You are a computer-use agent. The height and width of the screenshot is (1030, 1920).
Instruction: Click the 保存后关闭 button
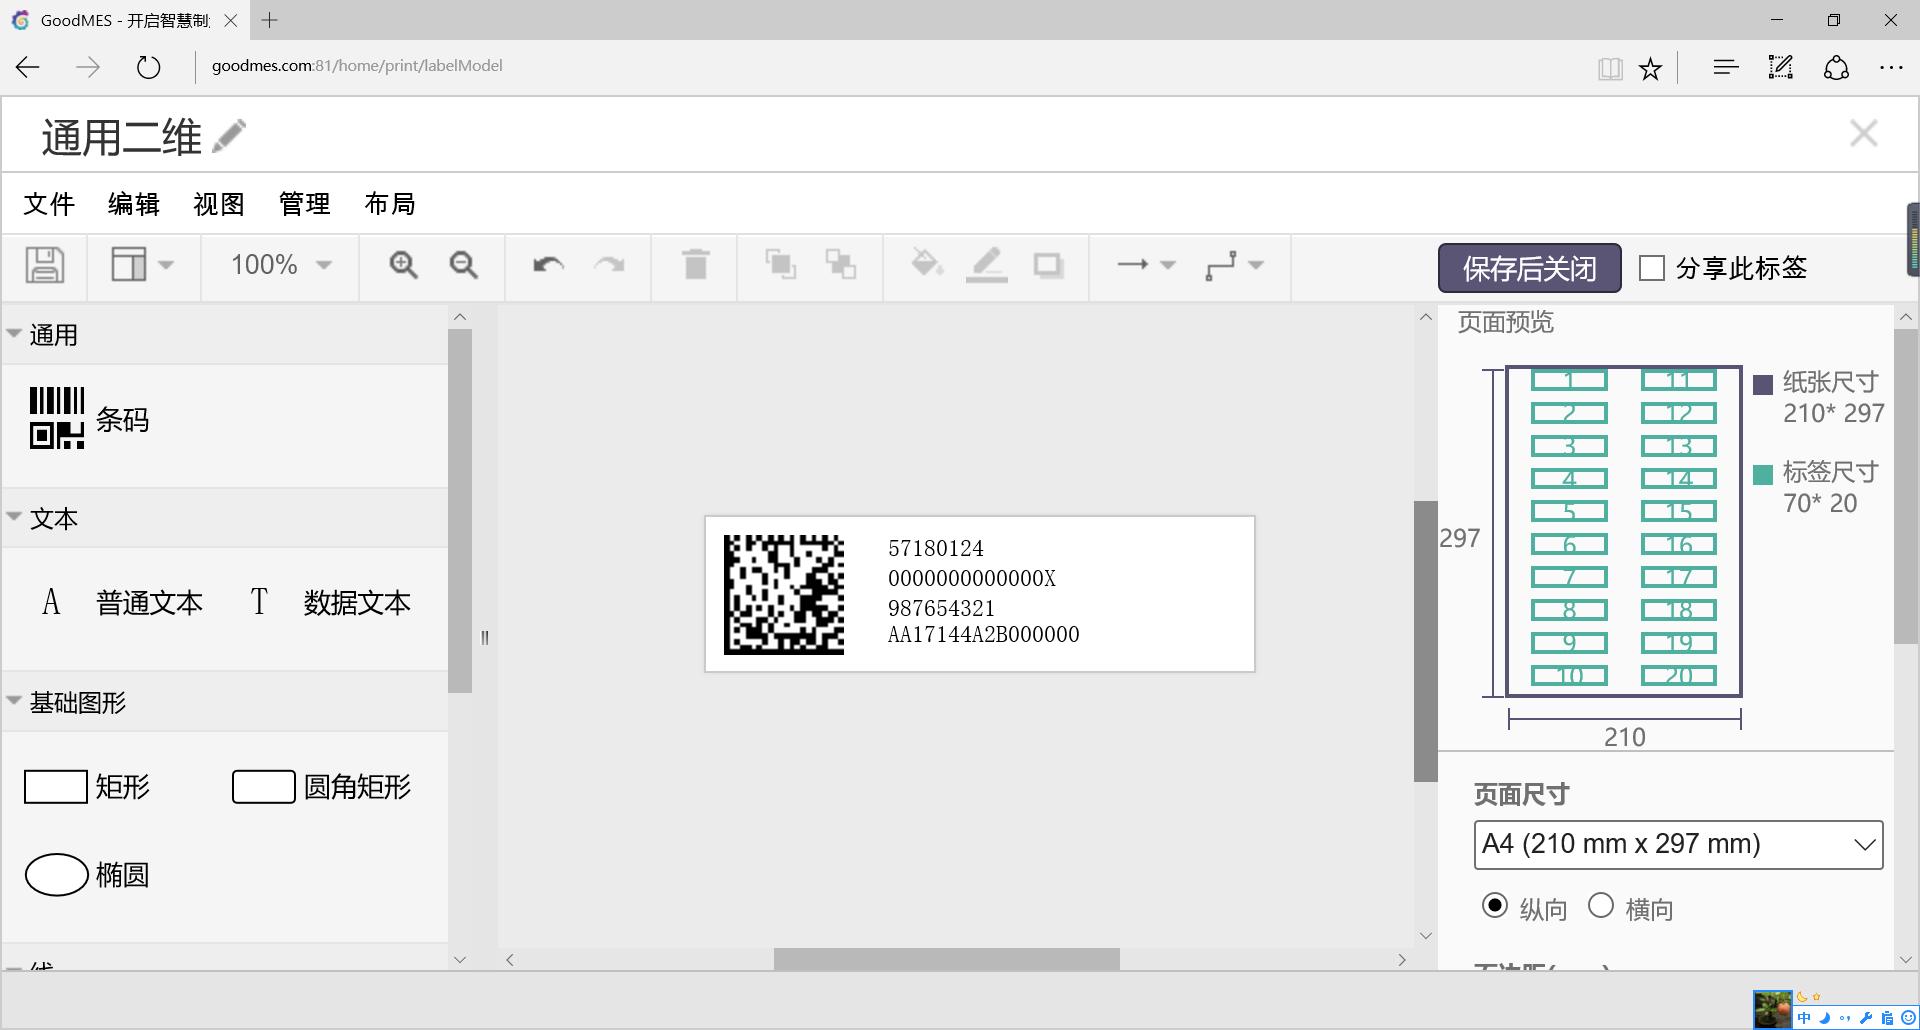pyautogui.click(x=1529, y=268)
